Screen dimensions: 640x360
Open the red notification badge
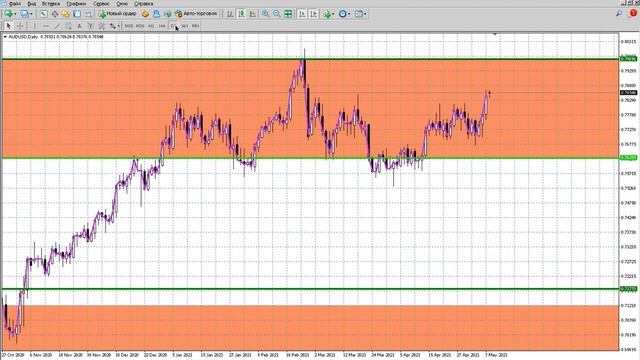click(633, 13)
